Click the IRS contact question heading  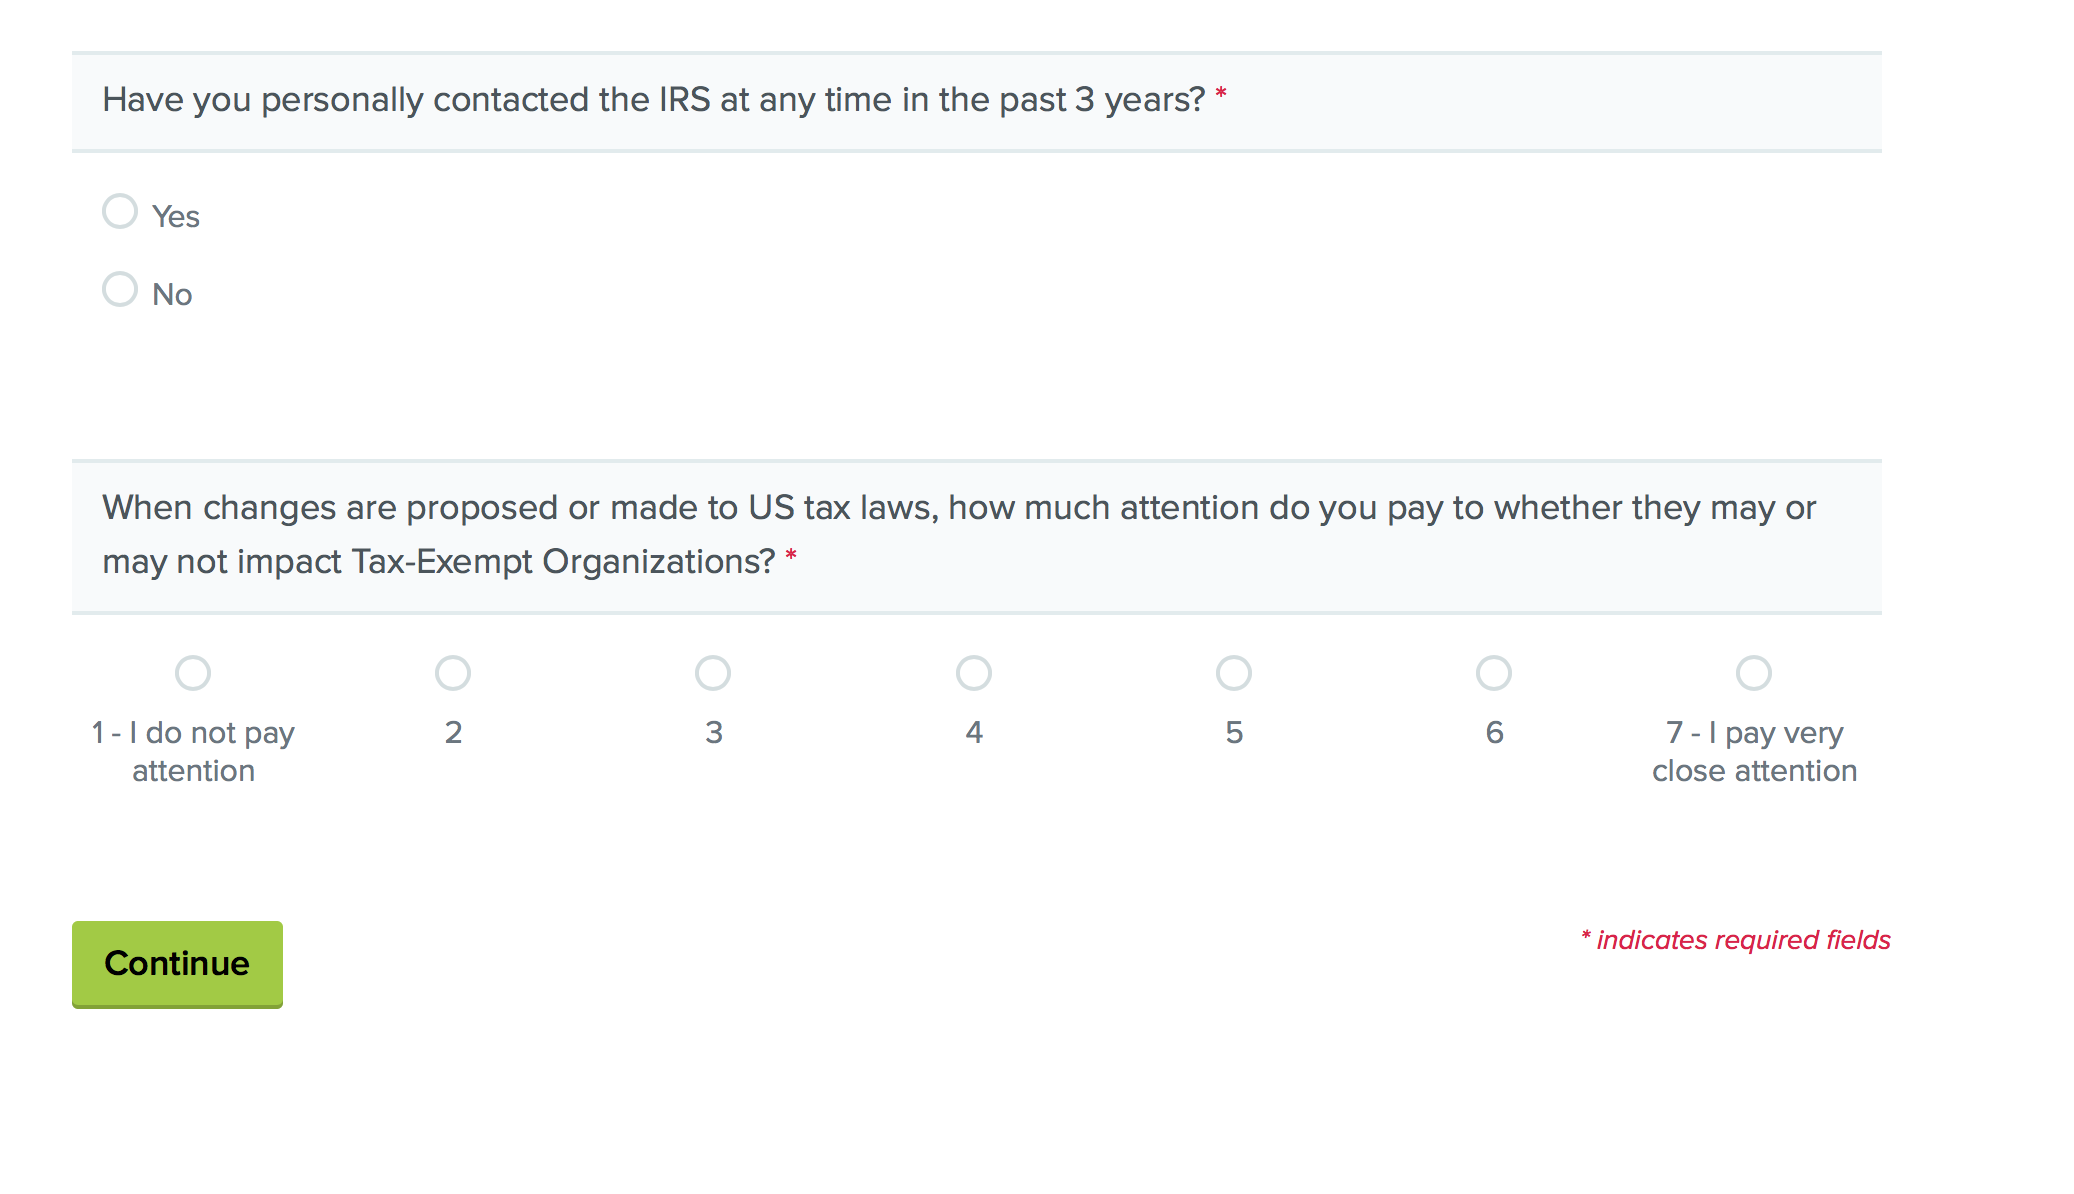pyautogui.click(x=653, y=100)
